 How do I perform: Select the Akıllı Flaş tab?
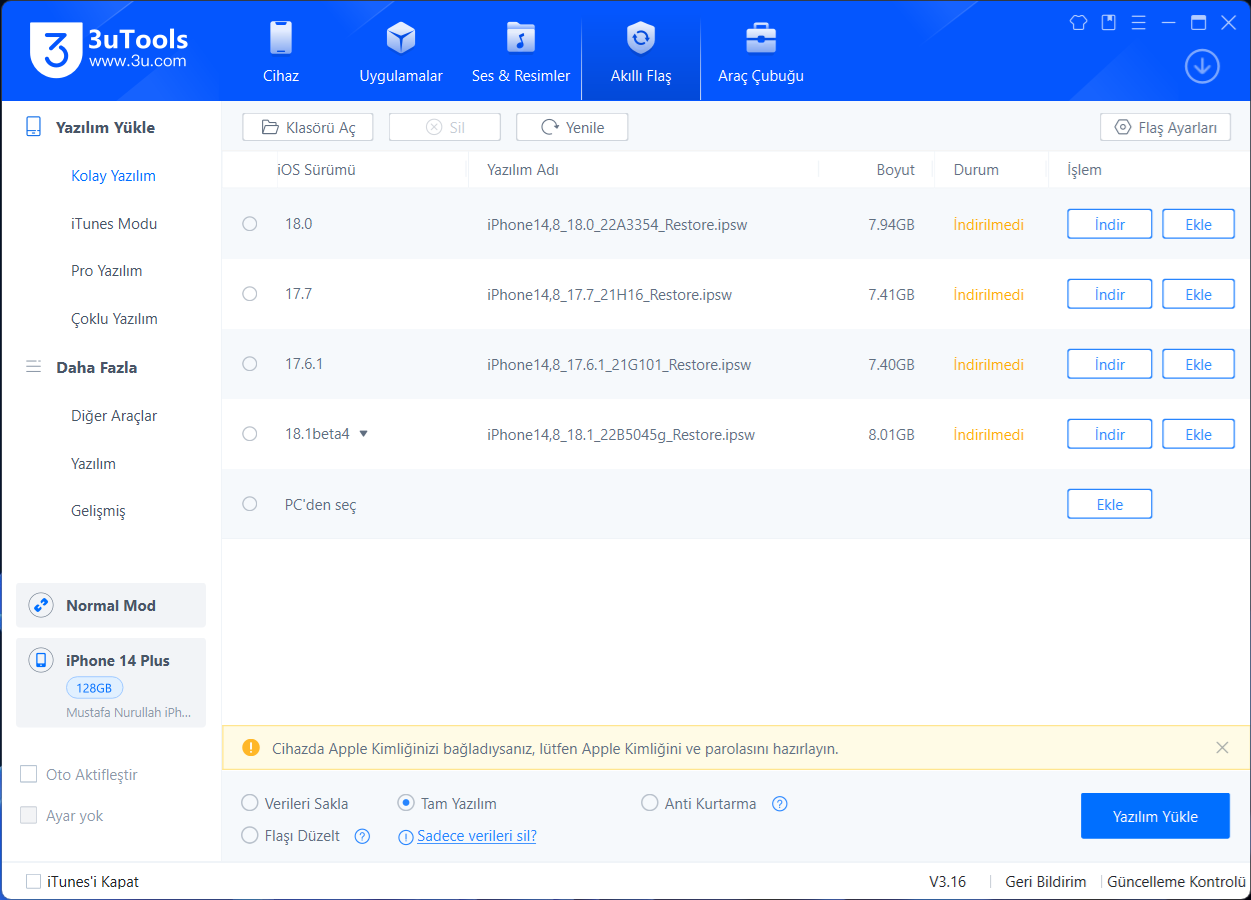coord(641,52)
